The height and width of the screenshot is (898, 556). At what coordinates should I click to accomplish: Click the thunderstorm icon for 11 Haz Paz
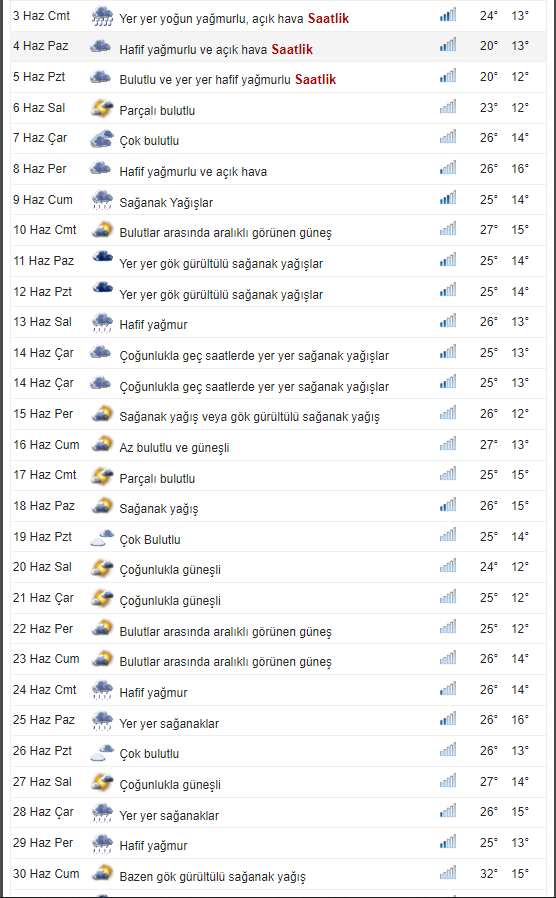[x=102, y=257]
